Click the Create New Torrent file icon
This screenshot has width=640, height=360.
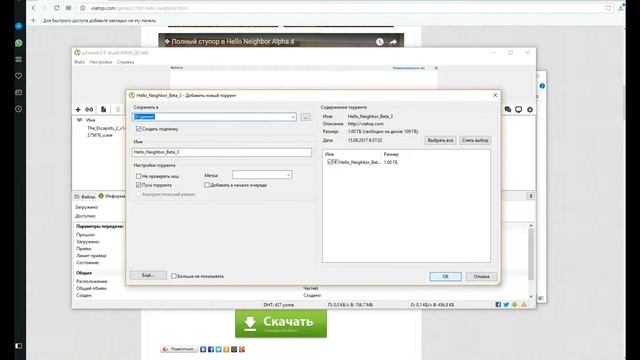click(103, 109)
